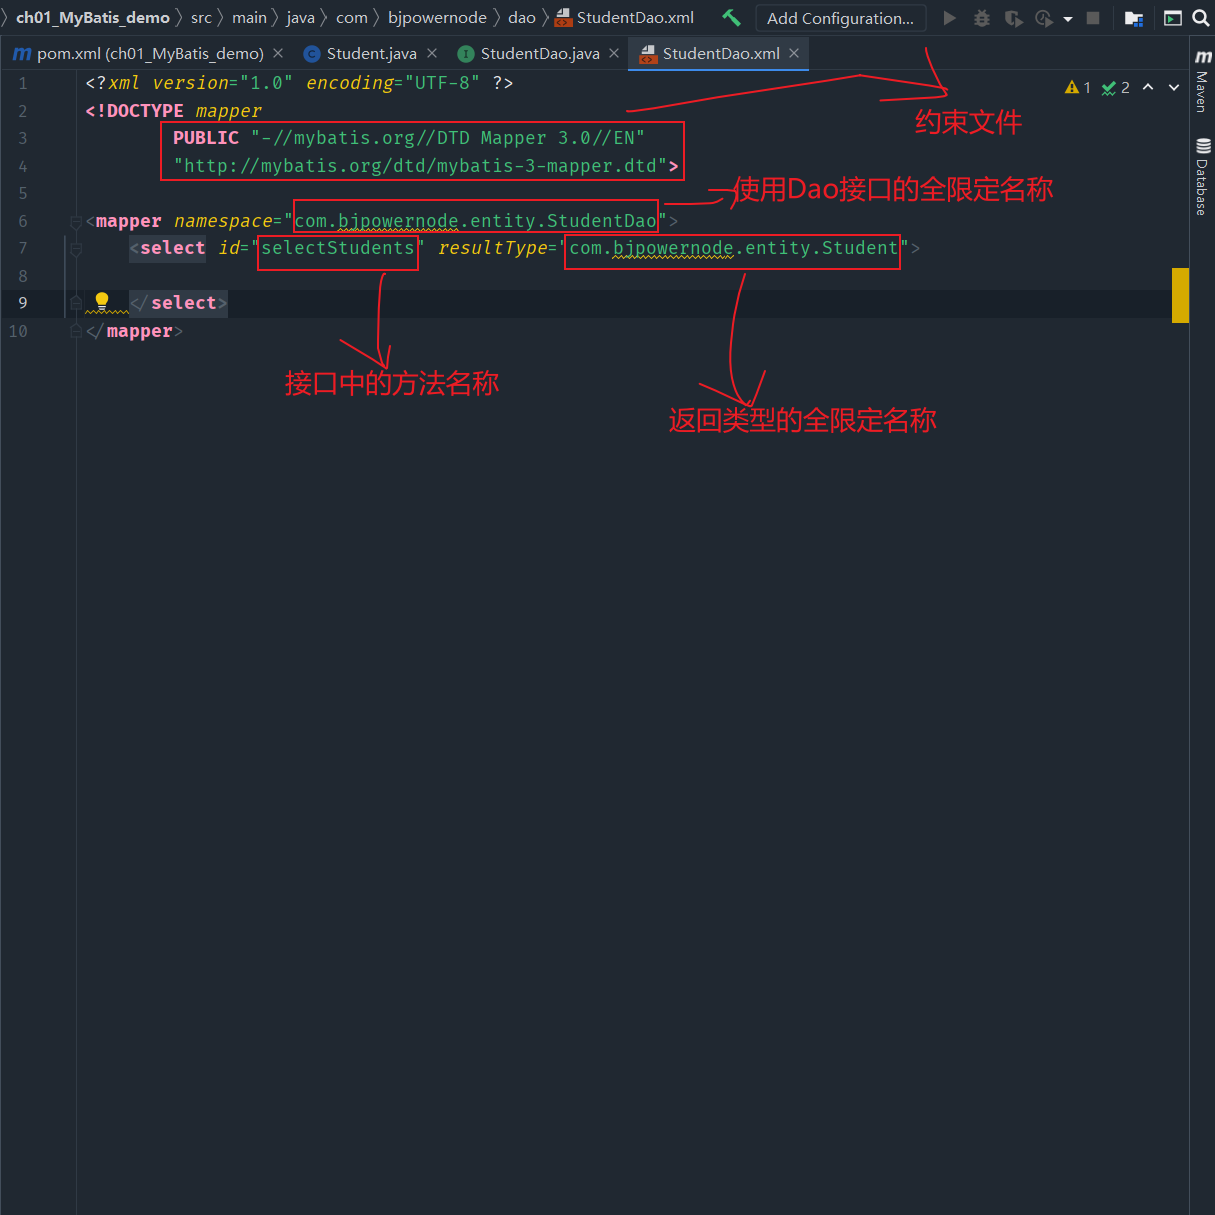The width and height of the screenshot is (1215, 1215).
Task: Click the closing mapper tag text
Action: pos(134,331)
